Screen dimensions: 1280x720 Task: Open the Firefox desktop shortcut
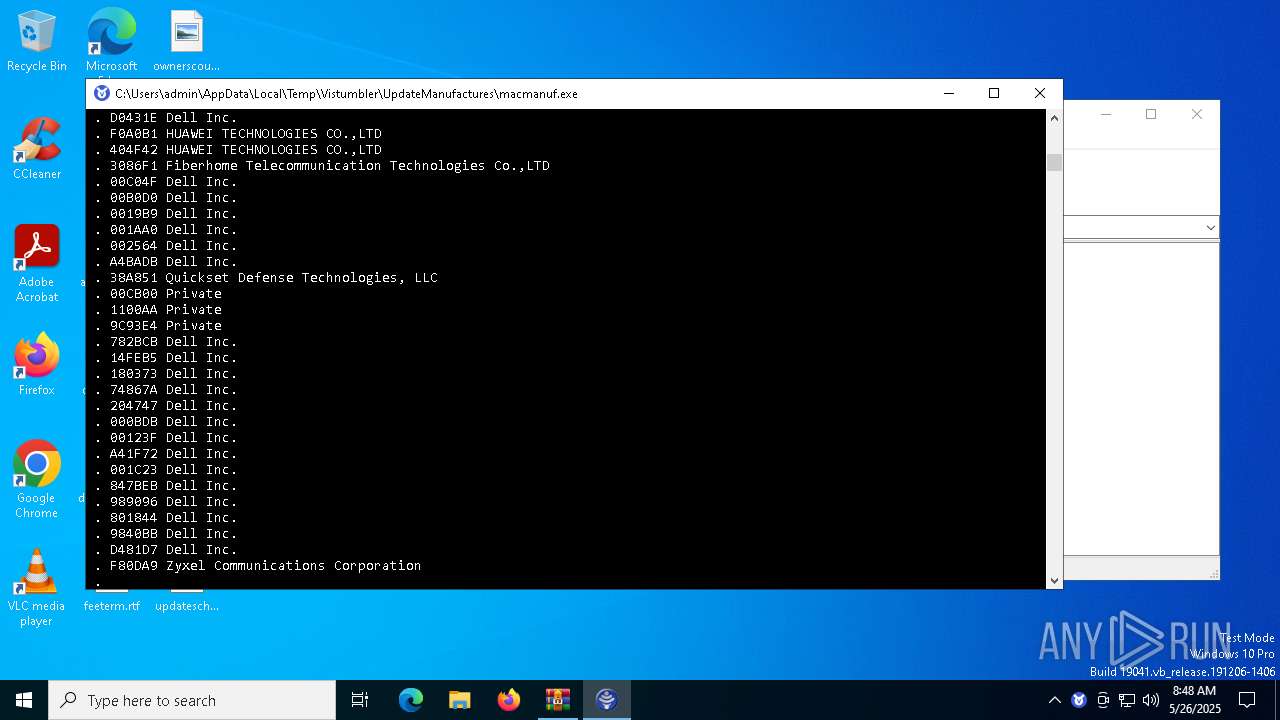coord(37,364)
